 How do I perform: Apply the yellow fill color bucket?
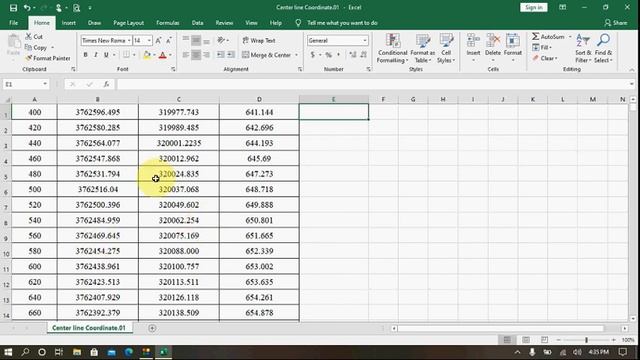[x=147, y=55]
